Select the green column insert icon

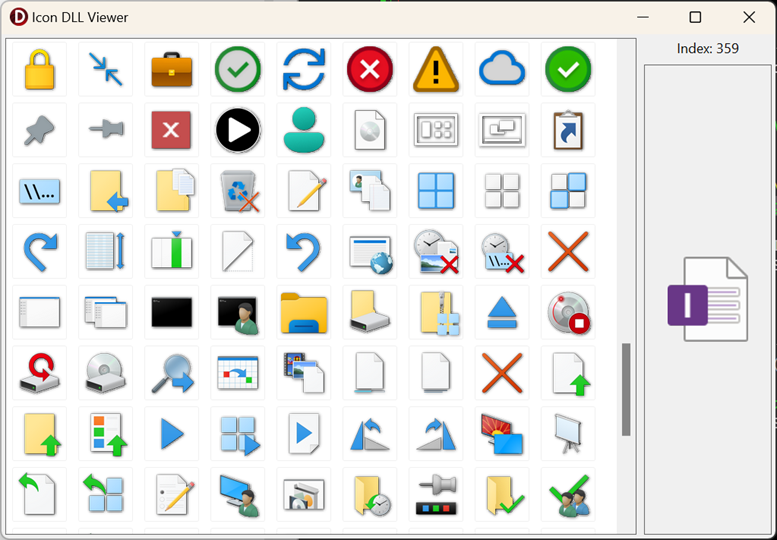171,251
